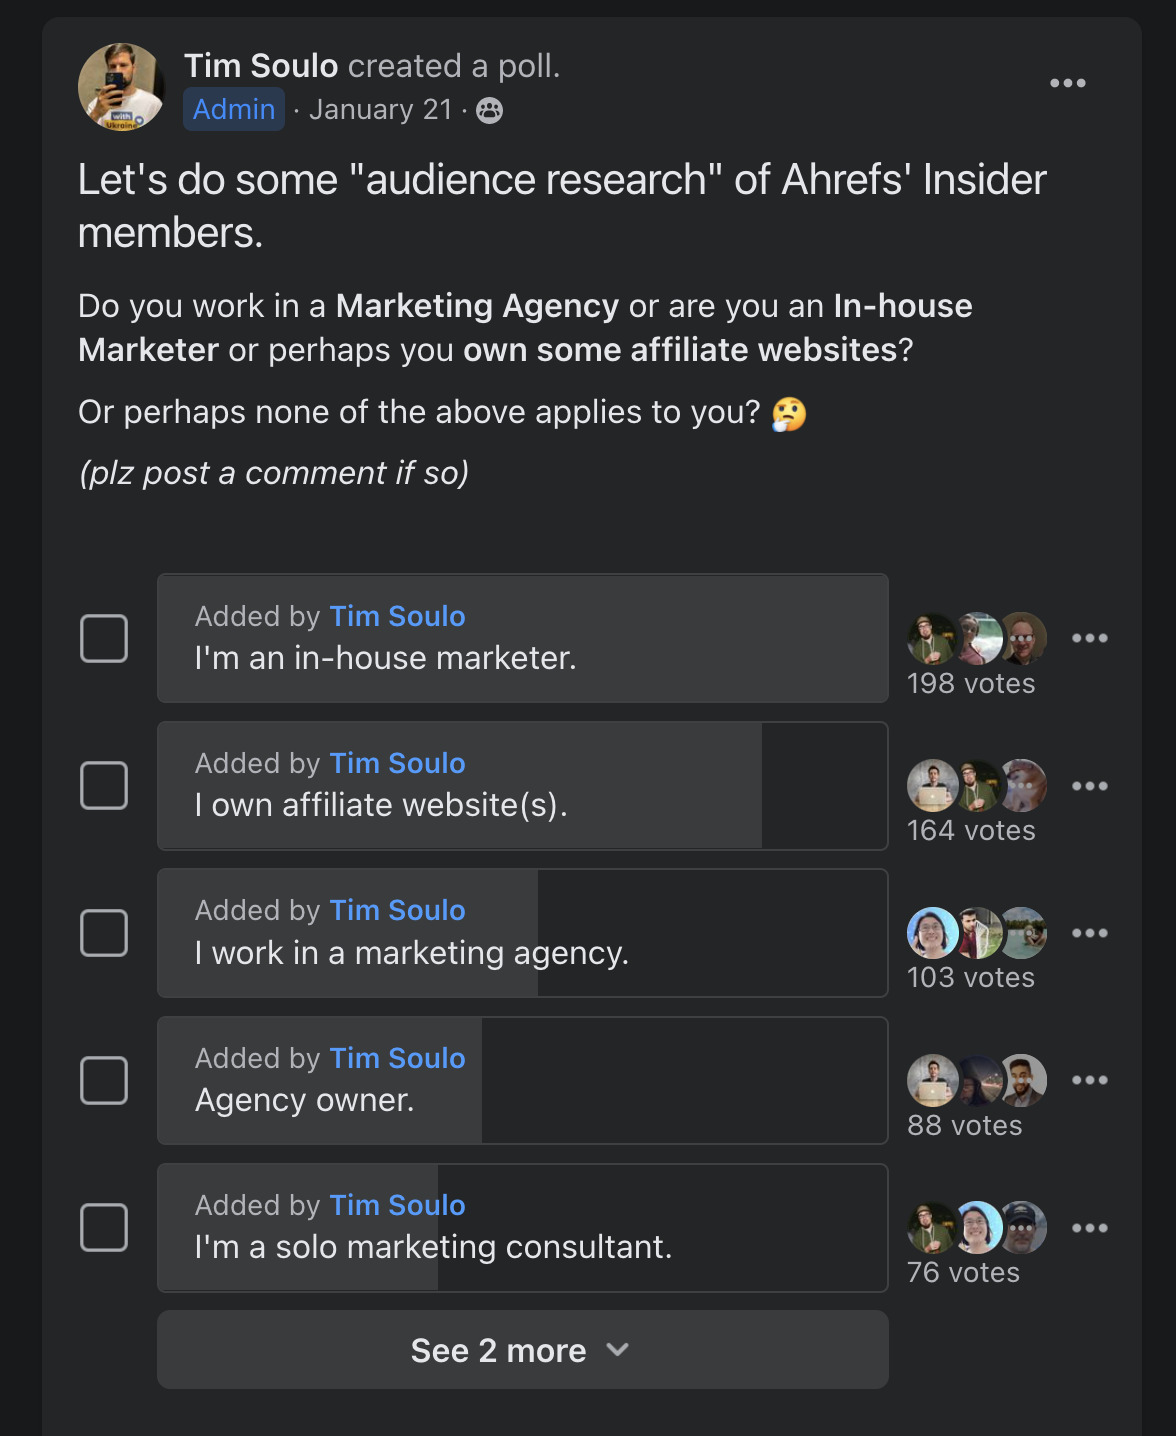Check the "Agency owner" option
The height and width of the screenshot is (1436, 1176).
(x=104, y=1080)
